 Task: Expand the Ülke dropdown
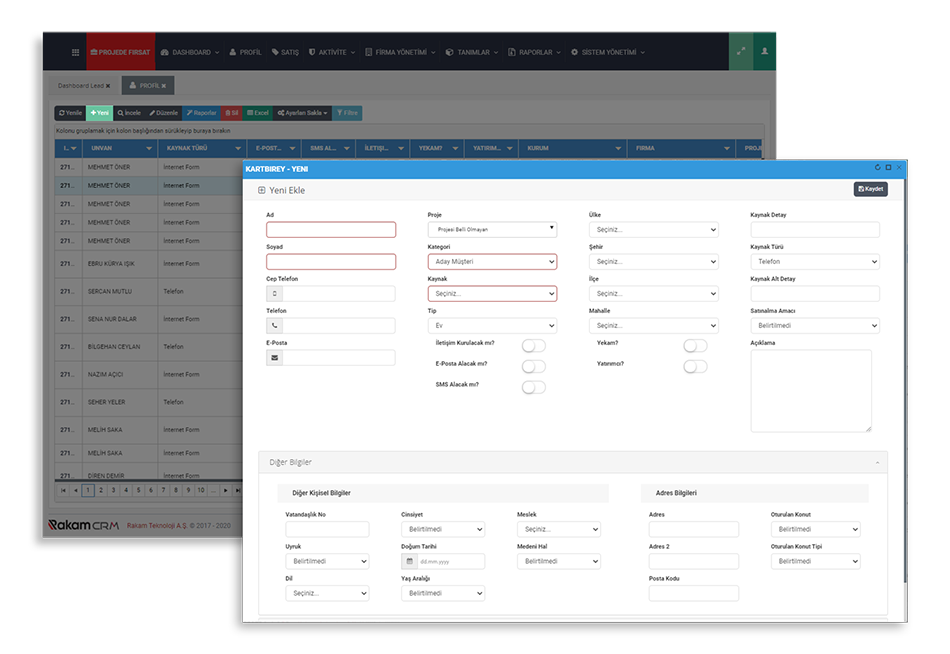coord(653,230)
